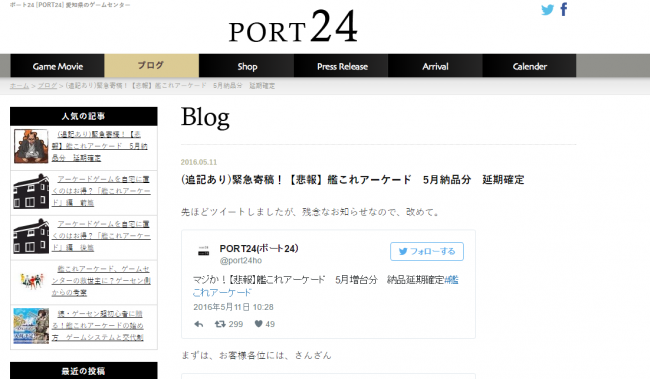Click the reply arrow icon on the tweet

pos(199,324)
